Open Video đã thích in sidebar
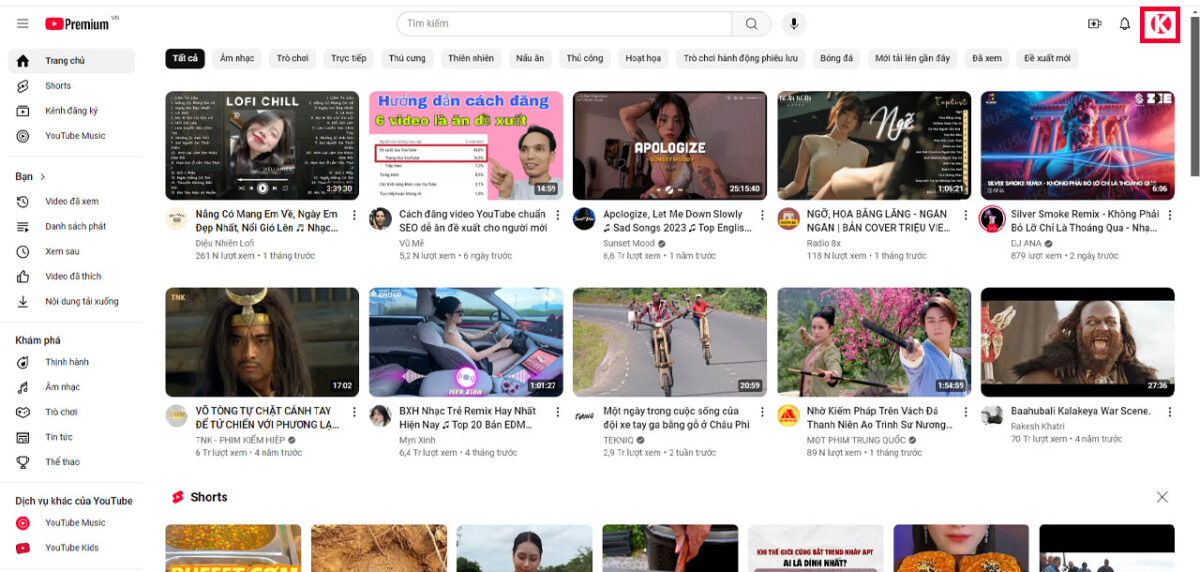Image resolution: width=1200 pixels, height=572 pixels. pos(71,277)
